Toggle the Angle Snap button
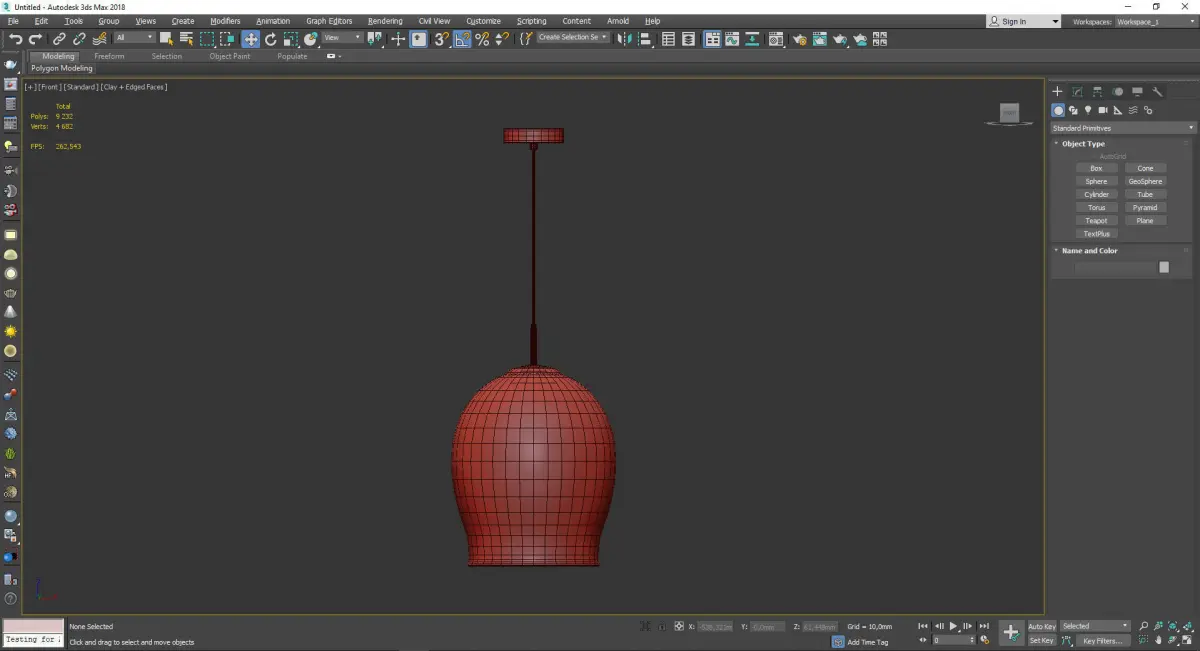Image resolution: width=1200 pixels, height=651 pixels. click(462, 39)
